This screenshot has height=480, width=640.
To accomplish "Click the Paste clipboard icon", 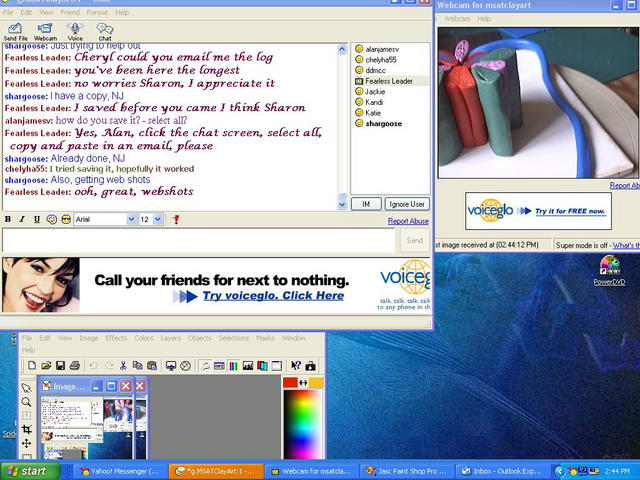I will click(152, 366).
